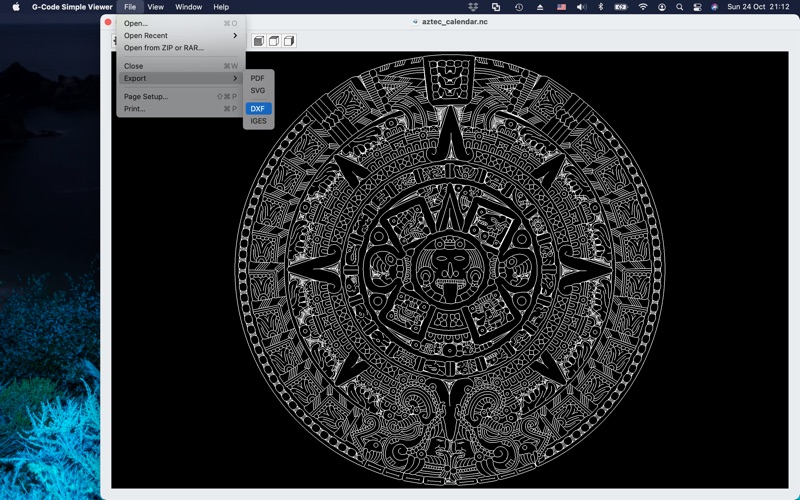This screenshot has height=500, width=800.
Task: Click the File menu
Action: (x=130, y=7)
